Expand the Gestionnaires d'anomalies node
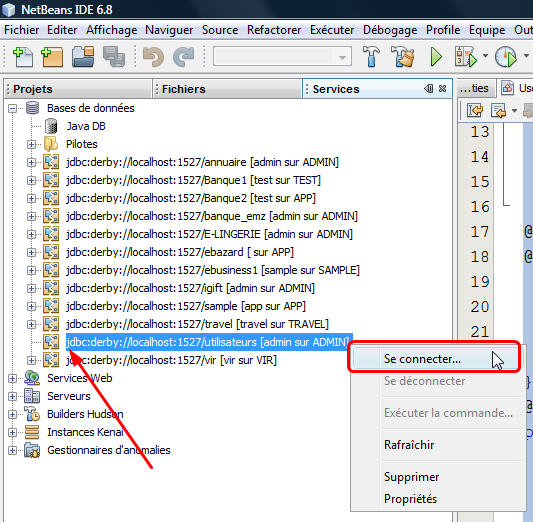Viewport: 533px width, 522px height. tap(13, 450)
